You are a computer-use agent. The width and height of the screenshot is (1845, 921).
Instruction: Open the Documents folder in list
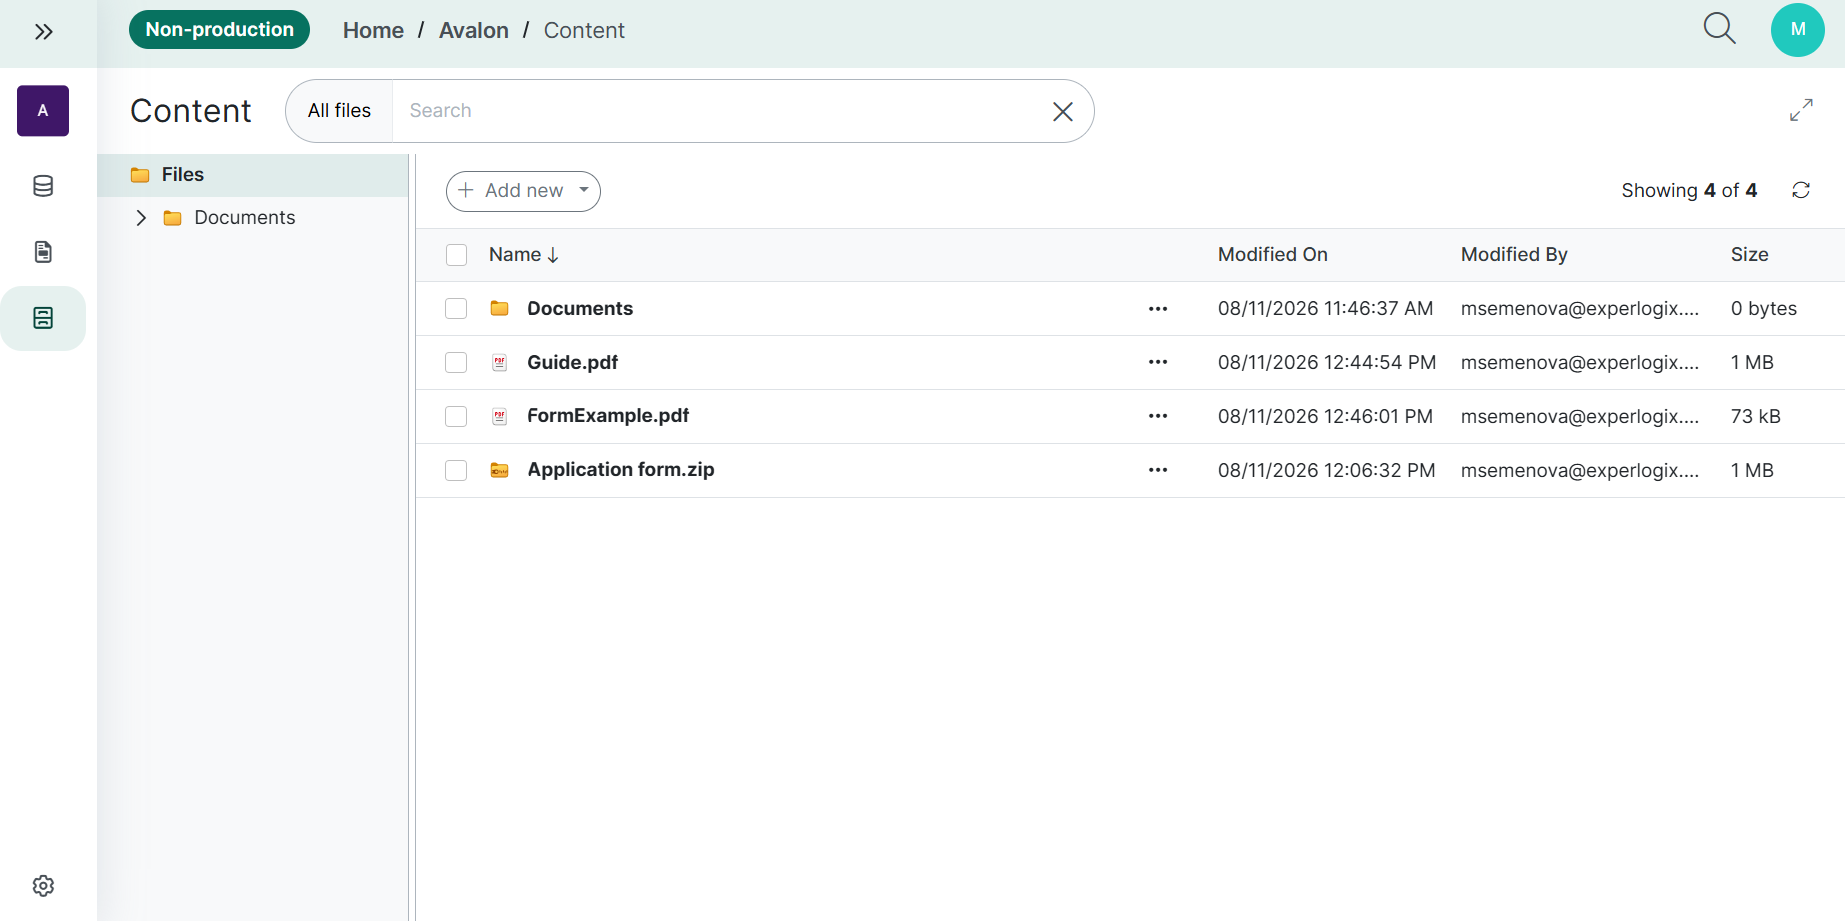point(580,309)
